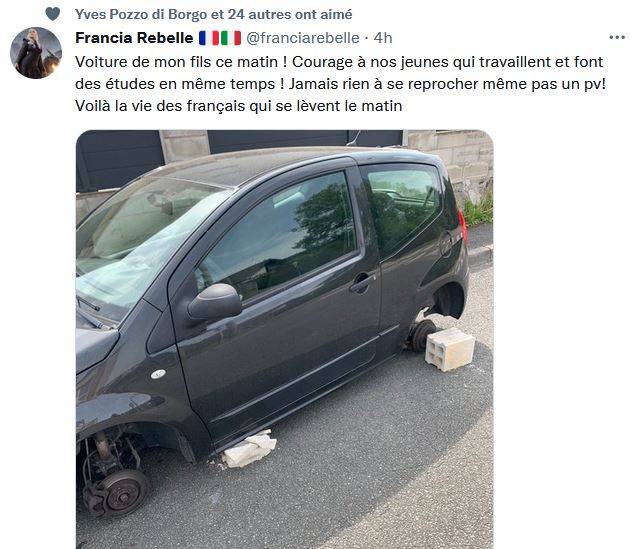The width and height of the screenshot is (630, 549).
Task: Click the car's side mirror in the photo
Action: coord(215,302)
